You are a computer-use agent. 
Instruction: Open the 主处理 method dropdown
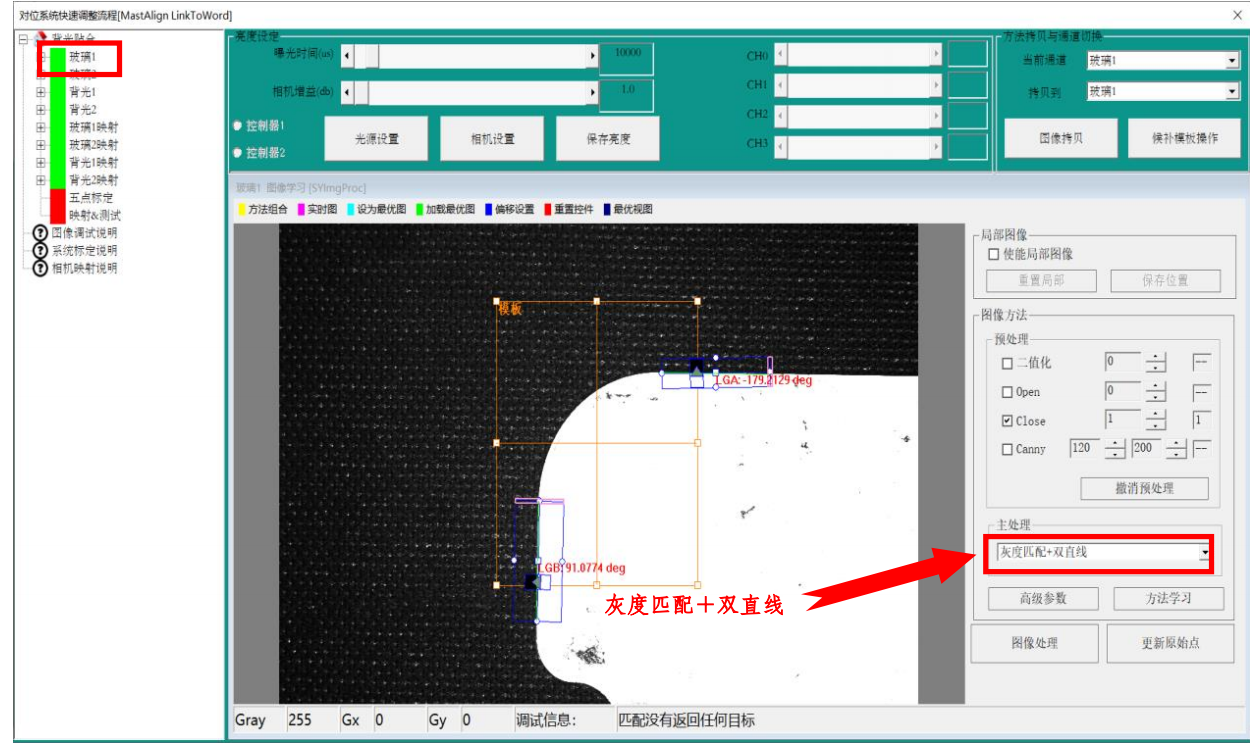pyautogui.click(x=1204, y=552)
